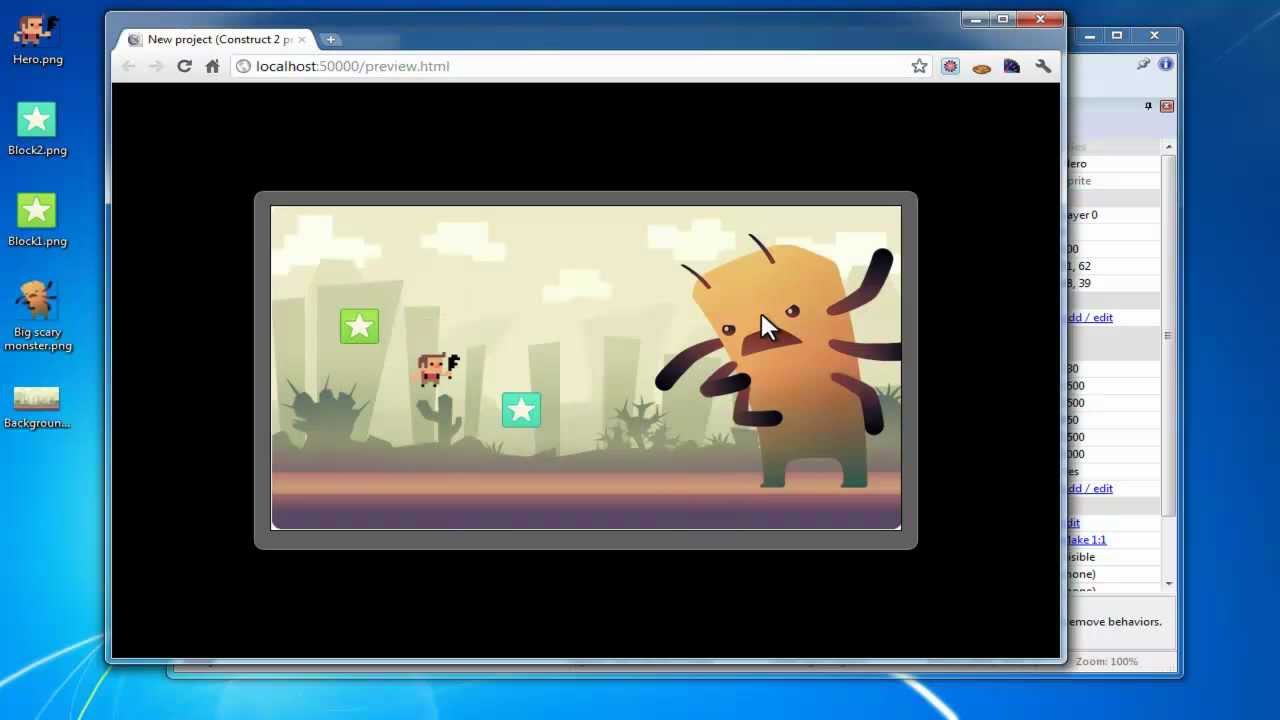Toggle the properties panel pin
The height and width of the screenshot is (720, 1280).
pos(1148,106)
